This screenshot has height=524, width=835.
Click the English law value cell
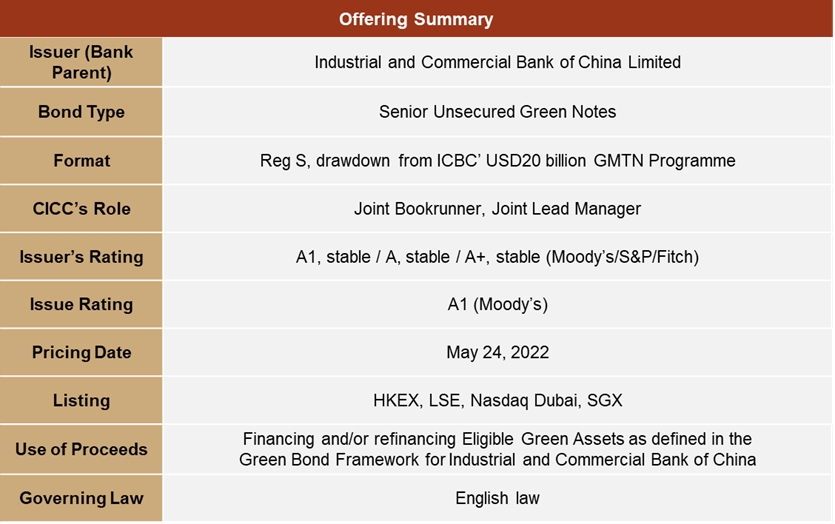[497, 498]
